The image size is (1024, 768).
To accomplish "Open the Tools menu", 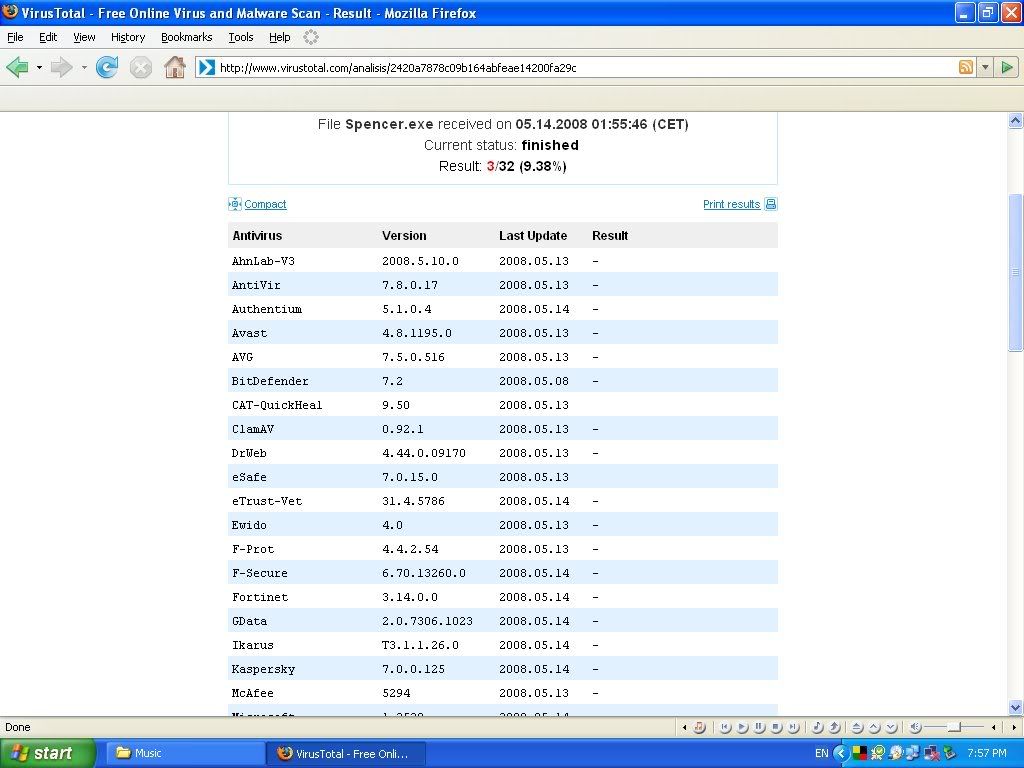I will (240, 37).
